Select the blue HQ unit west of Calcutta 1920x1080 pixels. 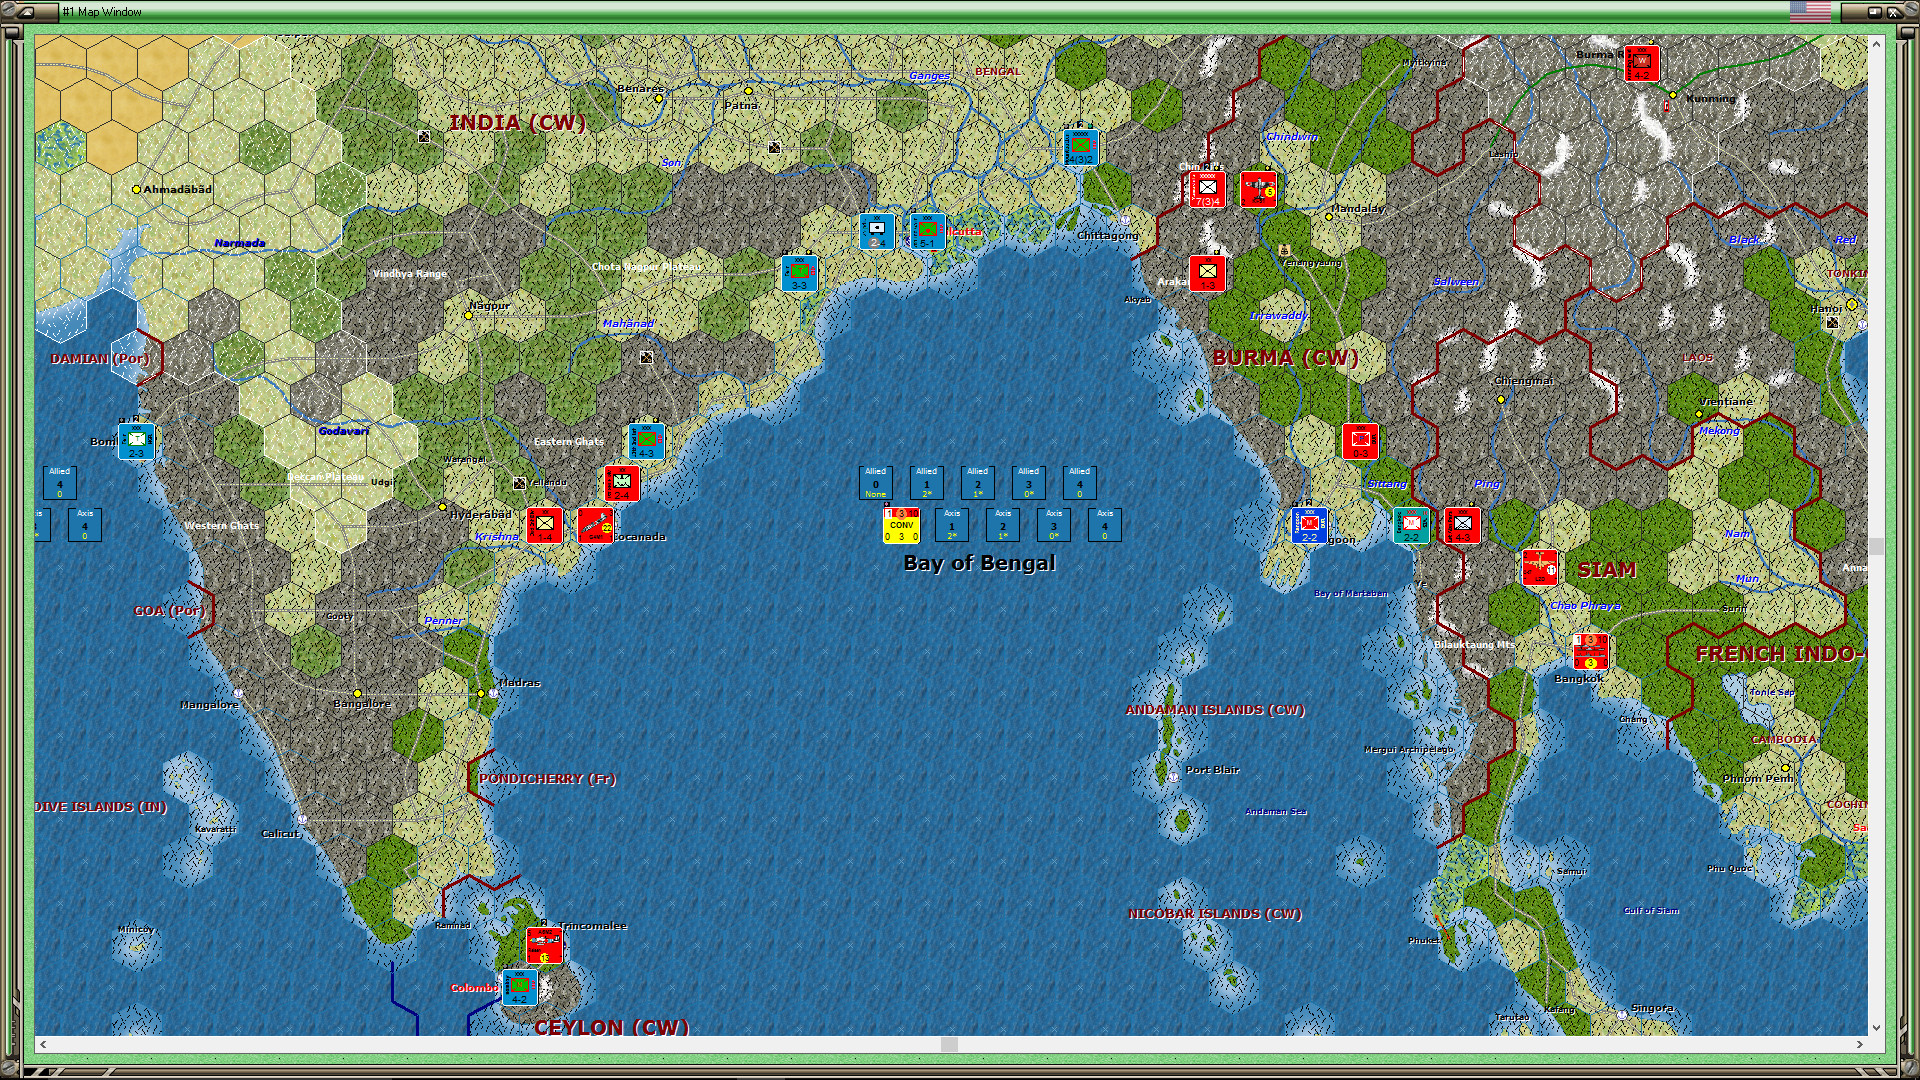(877, 231)
